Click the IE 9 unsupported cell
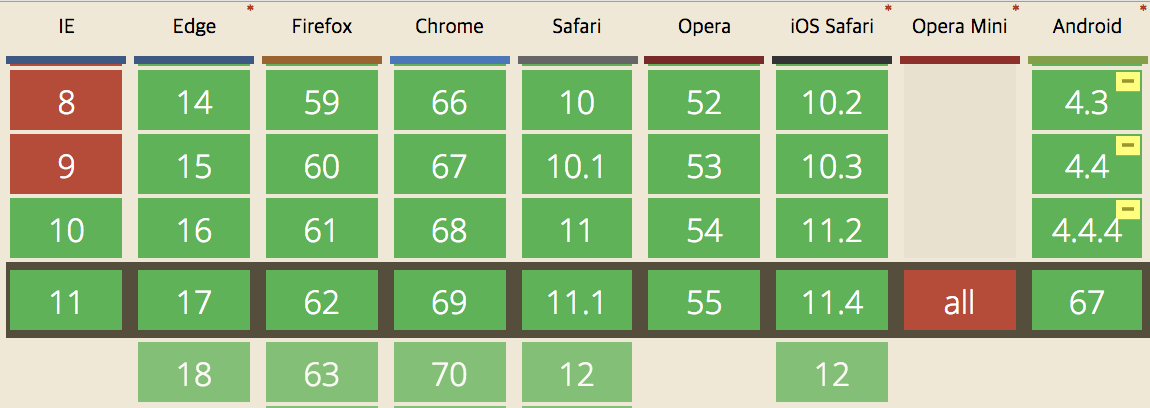This screenshot has height=408, width=1150. pyautogui.click(x=66, y=164)
